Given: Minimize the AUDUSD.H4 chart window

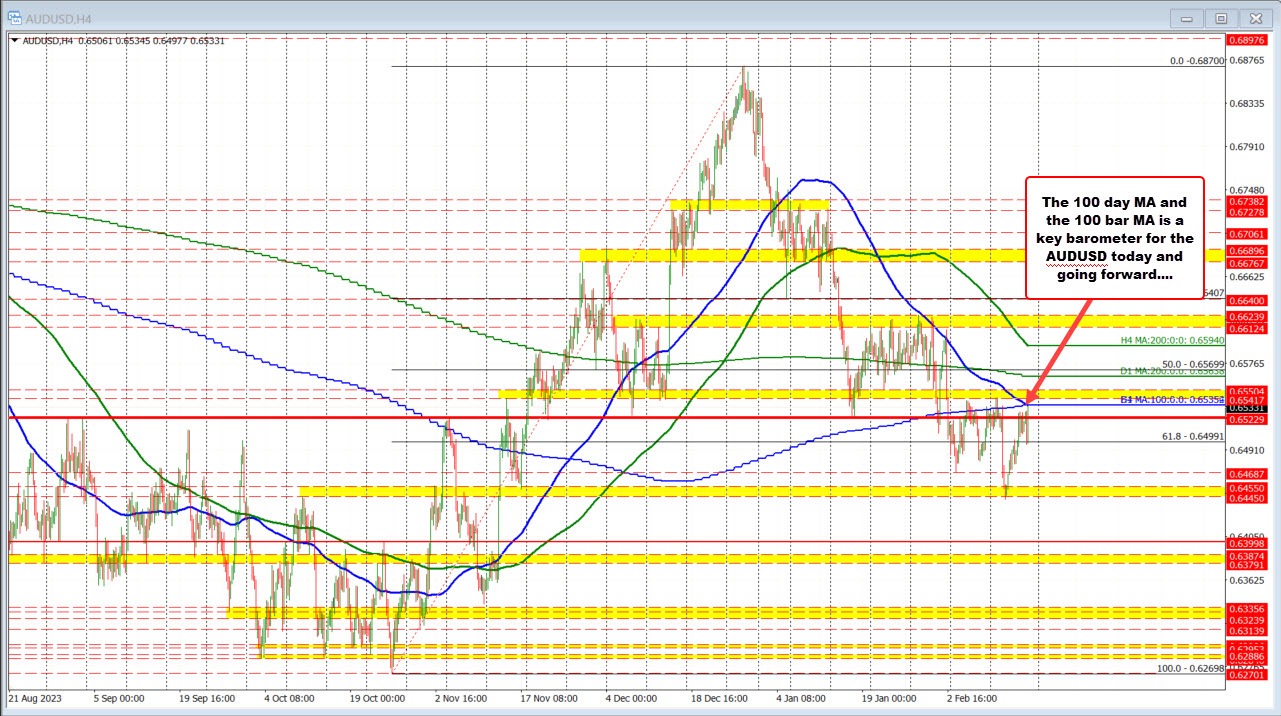Looking at the screenshot, I should click(x=1185, y=17).
